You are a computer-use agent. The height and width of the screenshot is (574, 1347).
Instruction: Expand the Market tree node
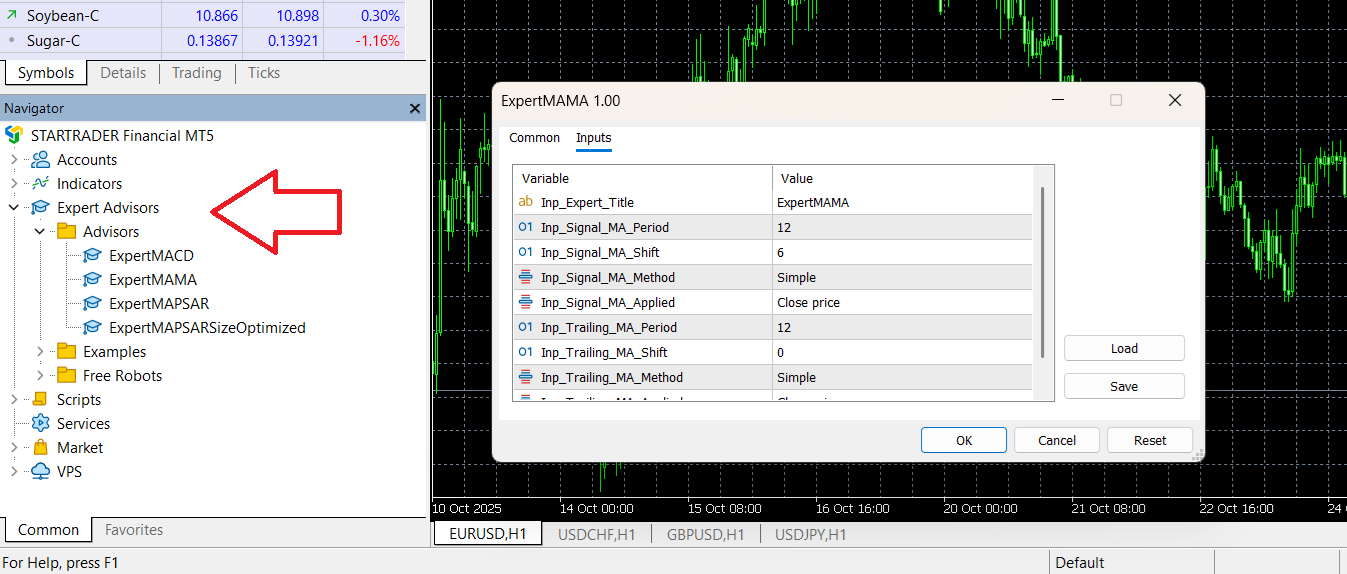click(x=14, y=447)
